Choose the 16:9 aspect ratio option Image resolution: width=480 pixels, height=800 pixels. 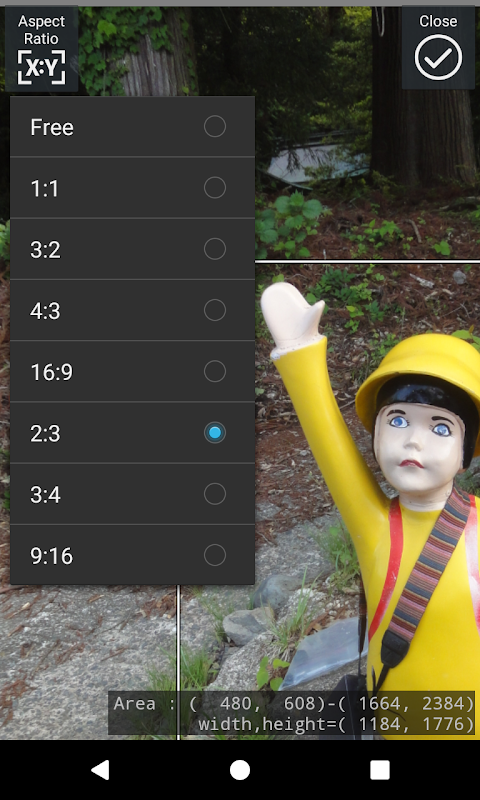click(133, 371)
